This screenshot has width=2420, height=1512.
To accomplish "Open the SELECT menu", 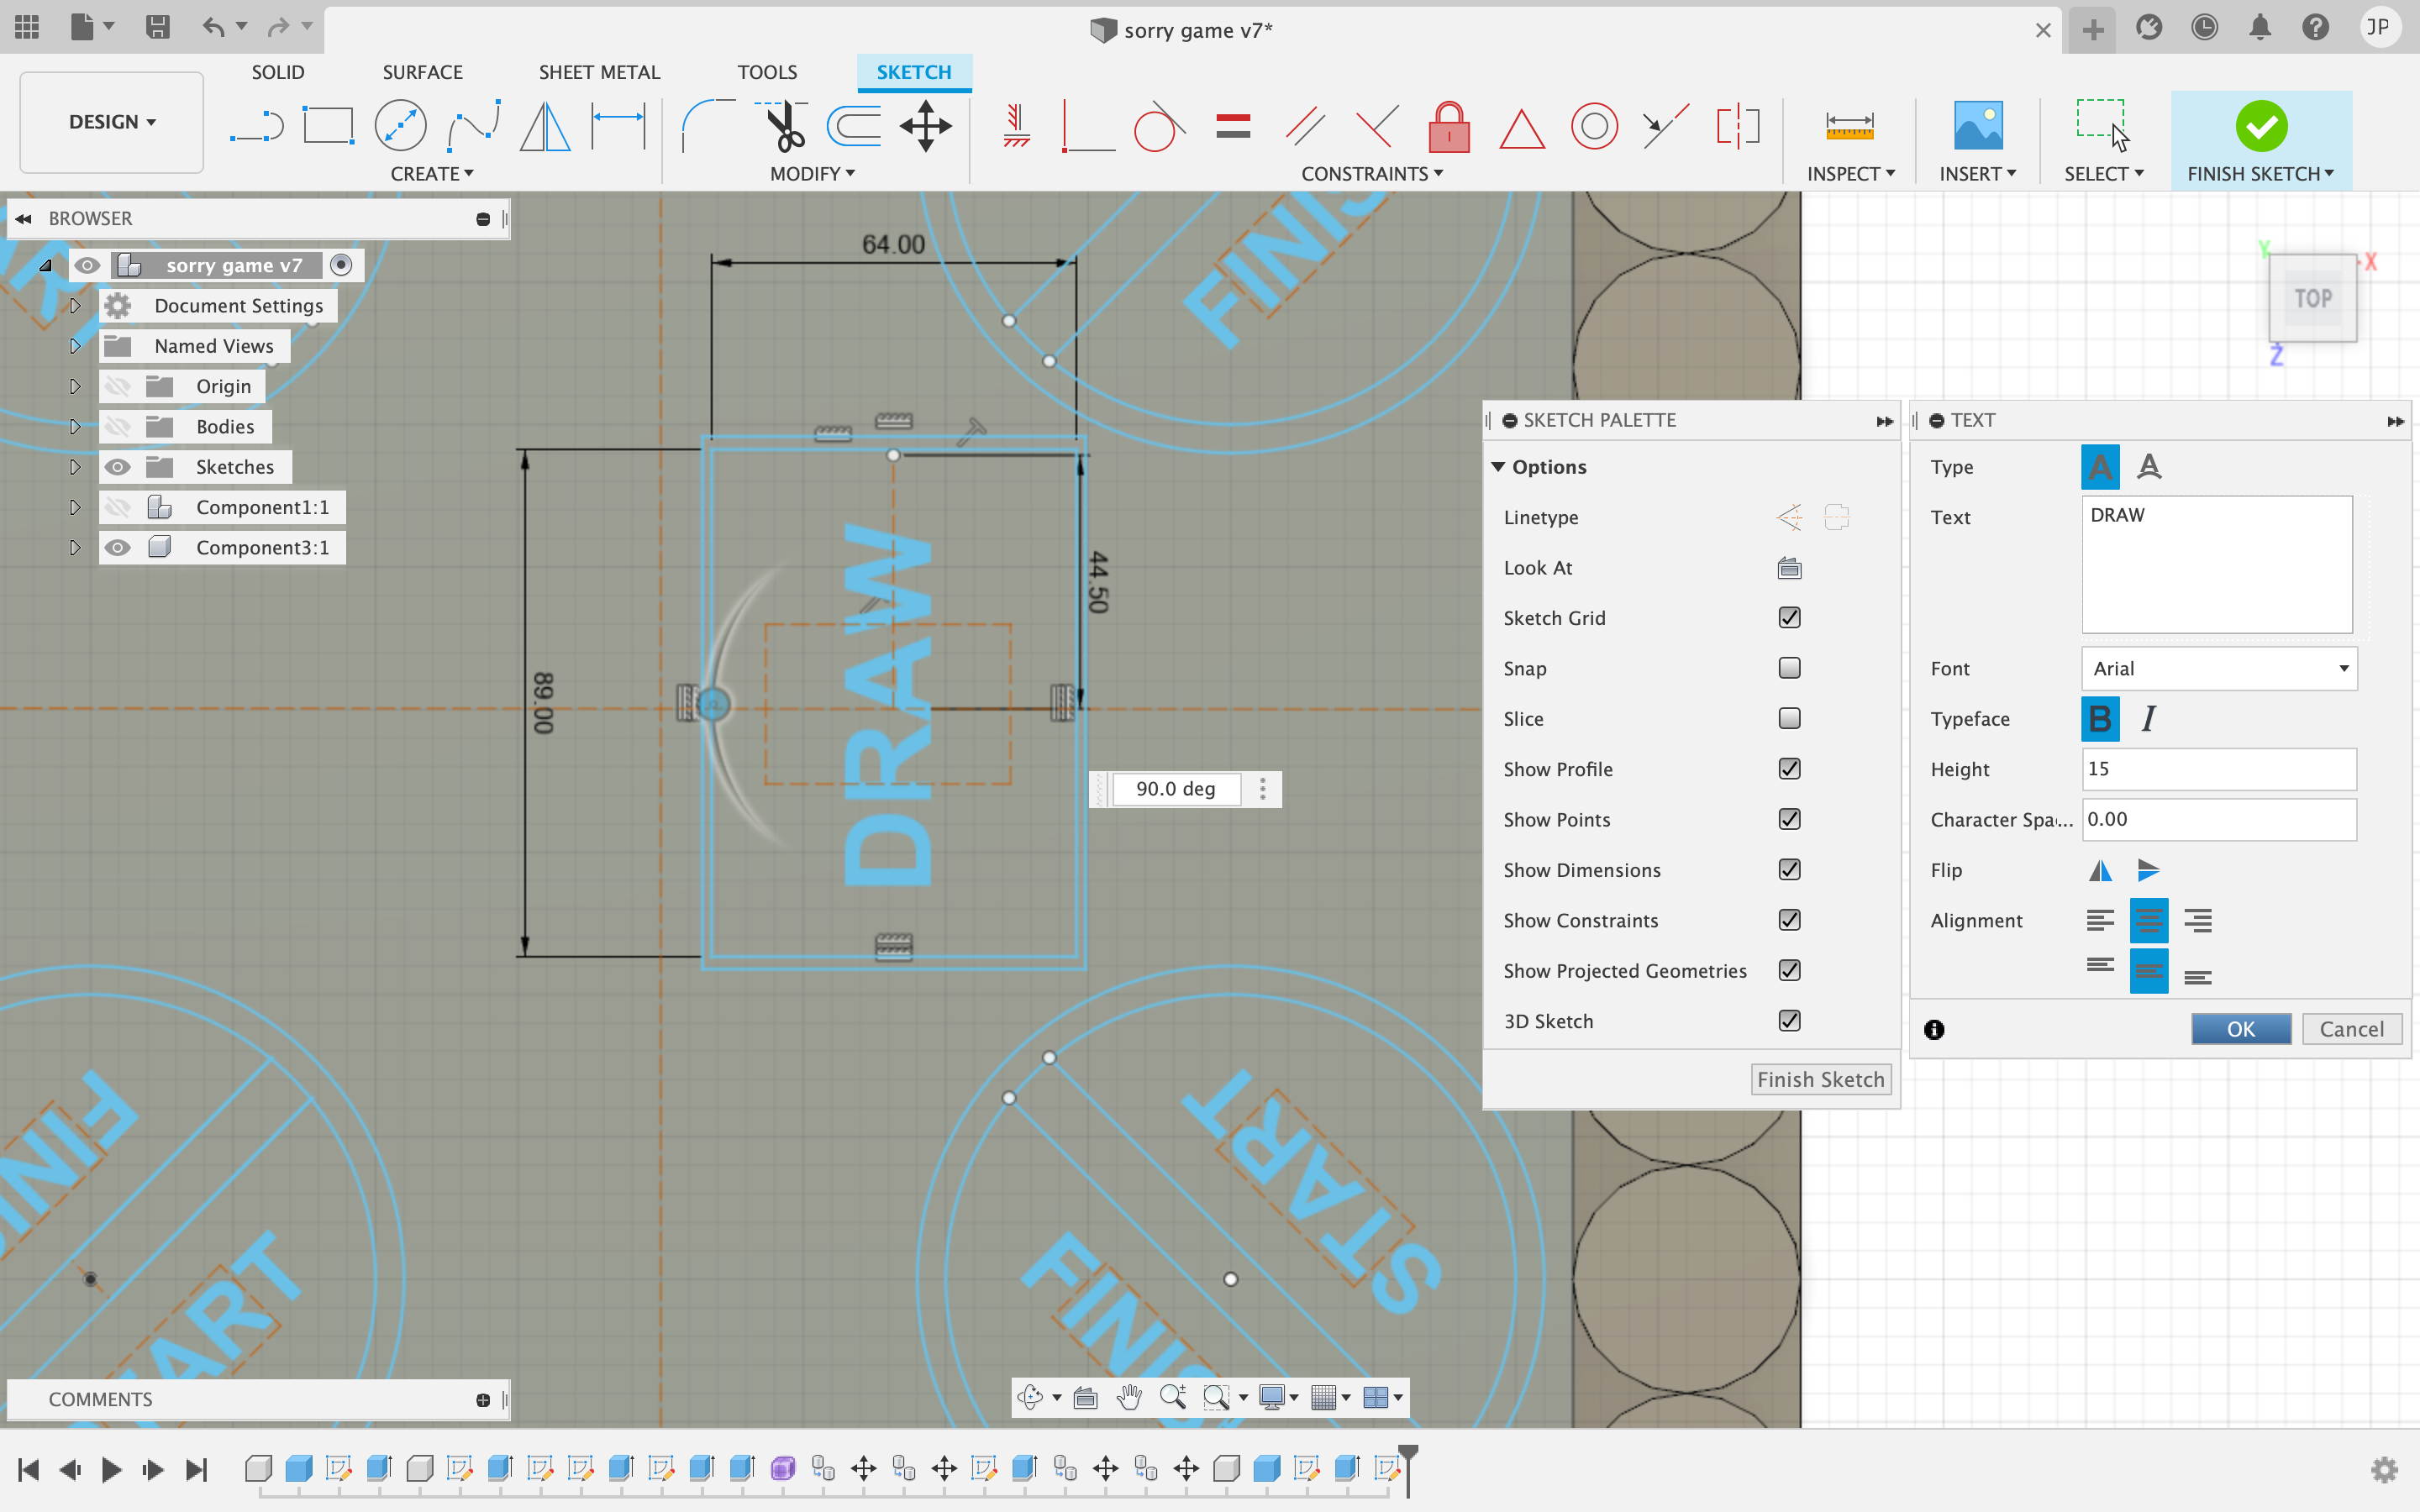I will 2104,173.
